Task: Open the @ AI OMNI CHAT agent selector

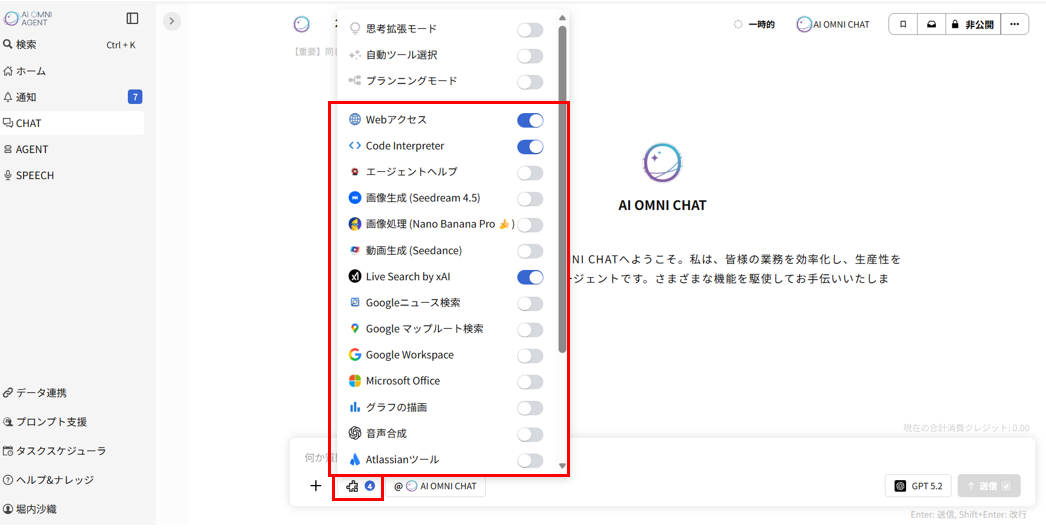Action: (x=436, y=486)
